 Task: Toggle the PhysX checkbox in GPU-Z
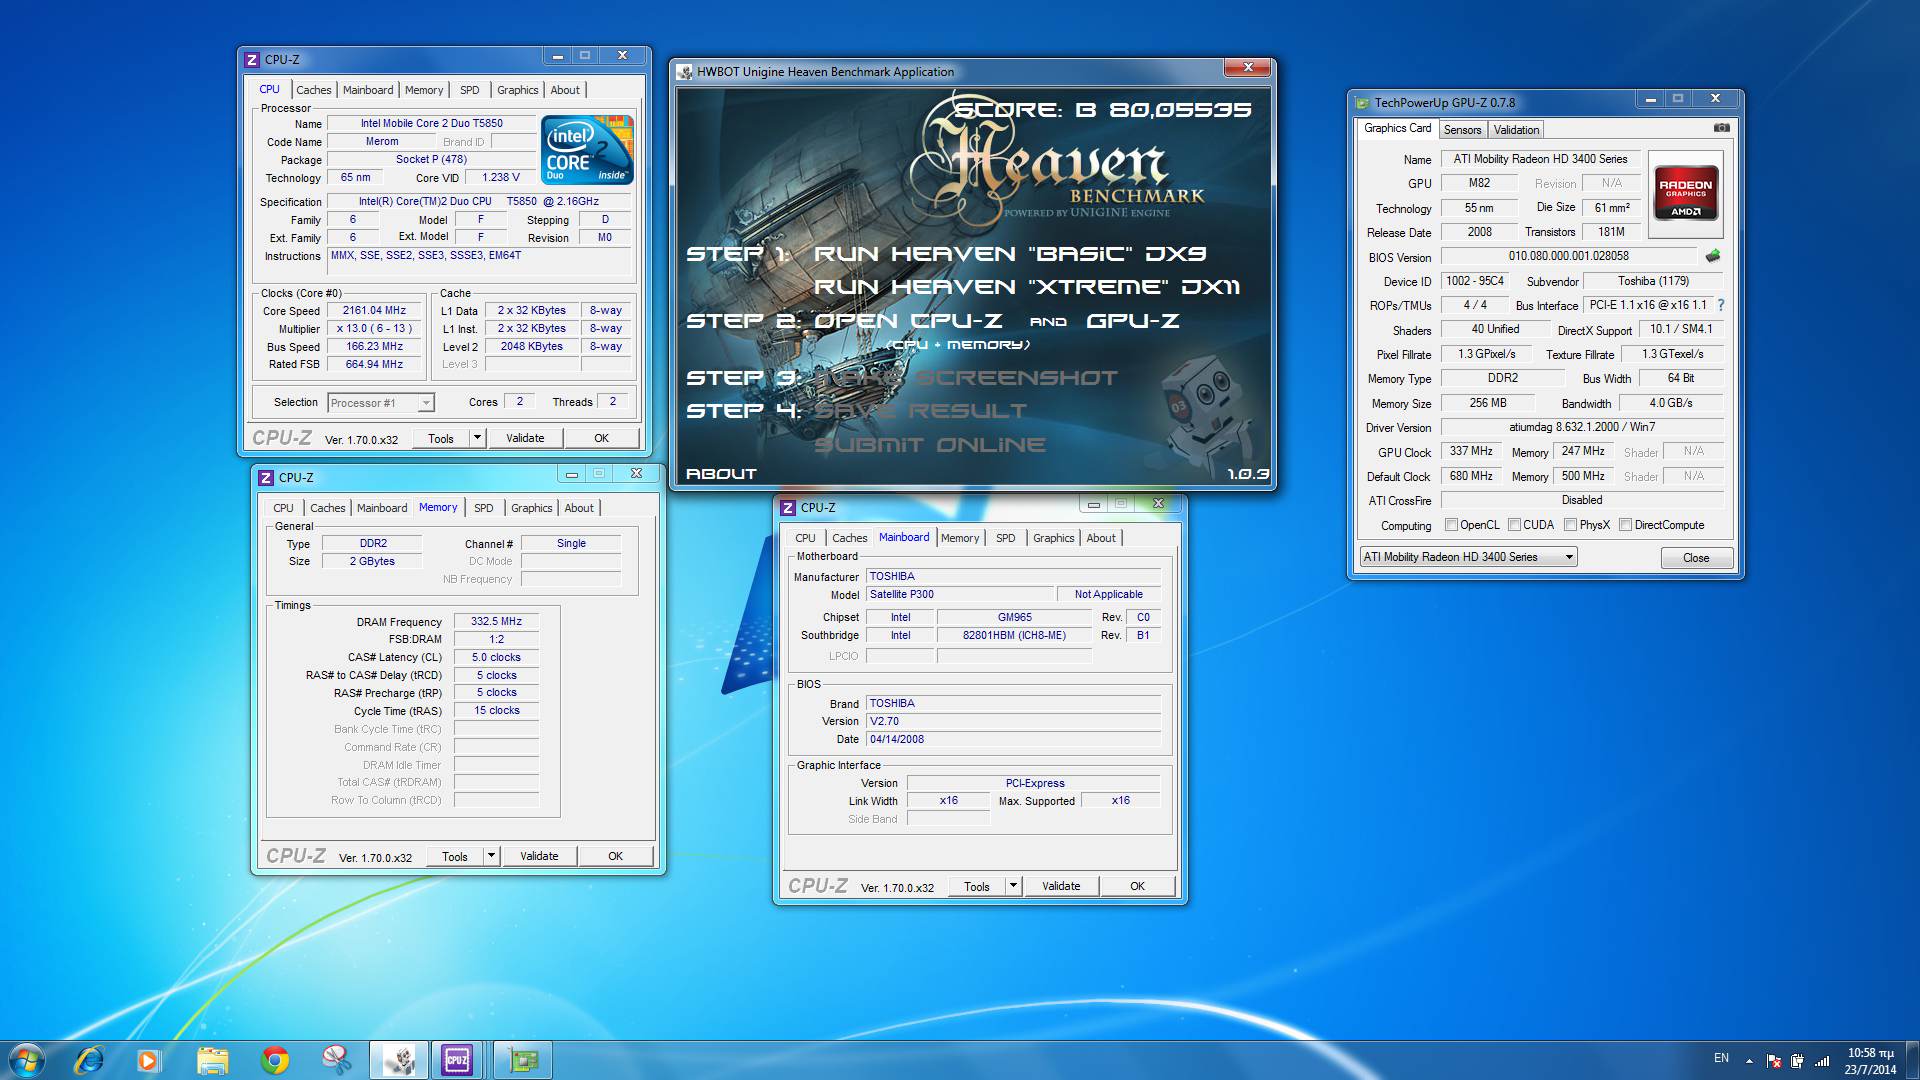pos(1570,525)
